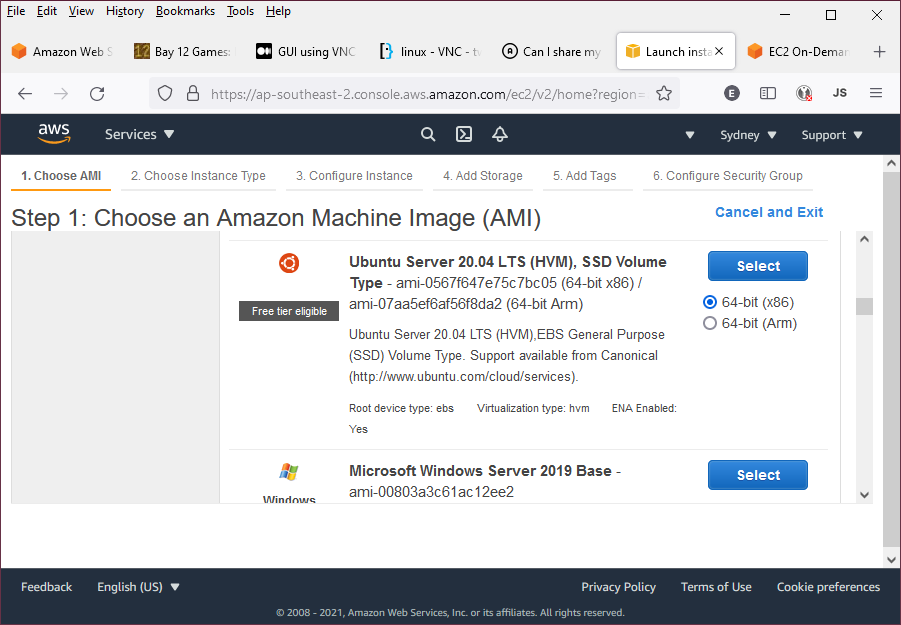Go to 1. Choose AMI step
Viewport: 901px width, 625px height.
pyautogui.click(x=61, y=176)
